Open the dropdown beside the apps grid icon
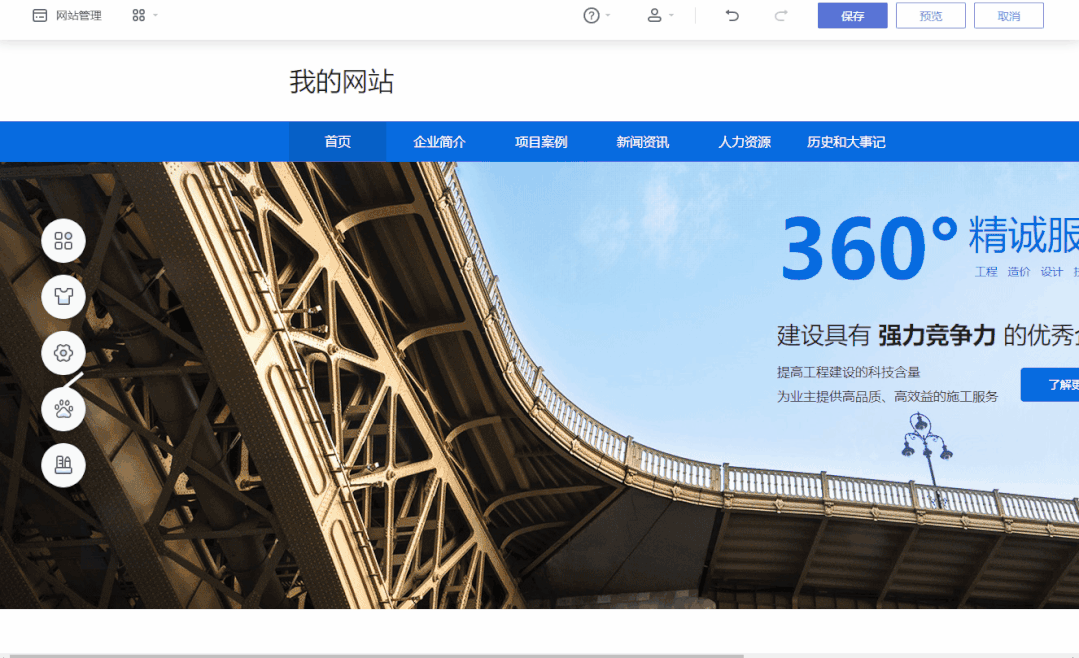The image size is (1079, 658). [x=156, y=17]
